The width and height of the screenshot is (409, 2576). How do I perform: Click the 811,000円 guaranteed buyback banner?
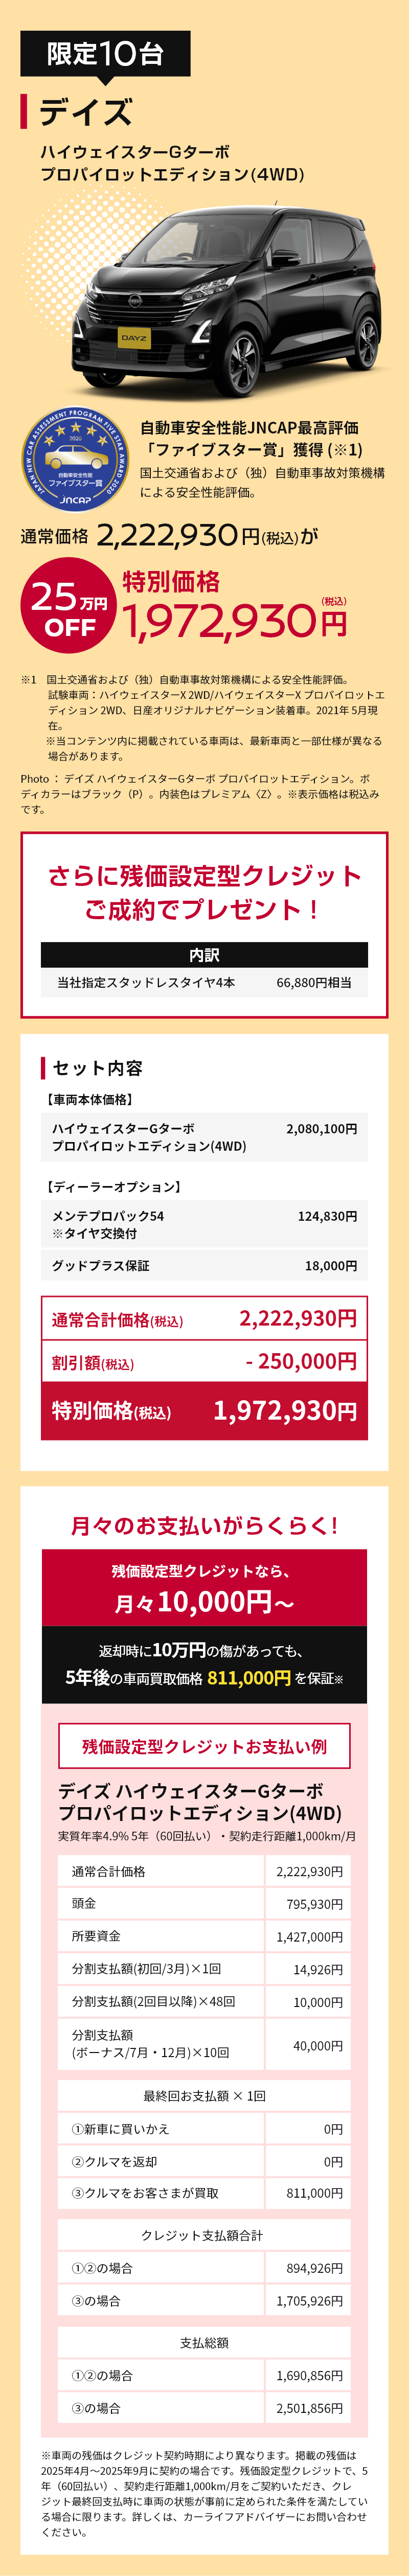pyautogui.click(x=204, y=1665)
